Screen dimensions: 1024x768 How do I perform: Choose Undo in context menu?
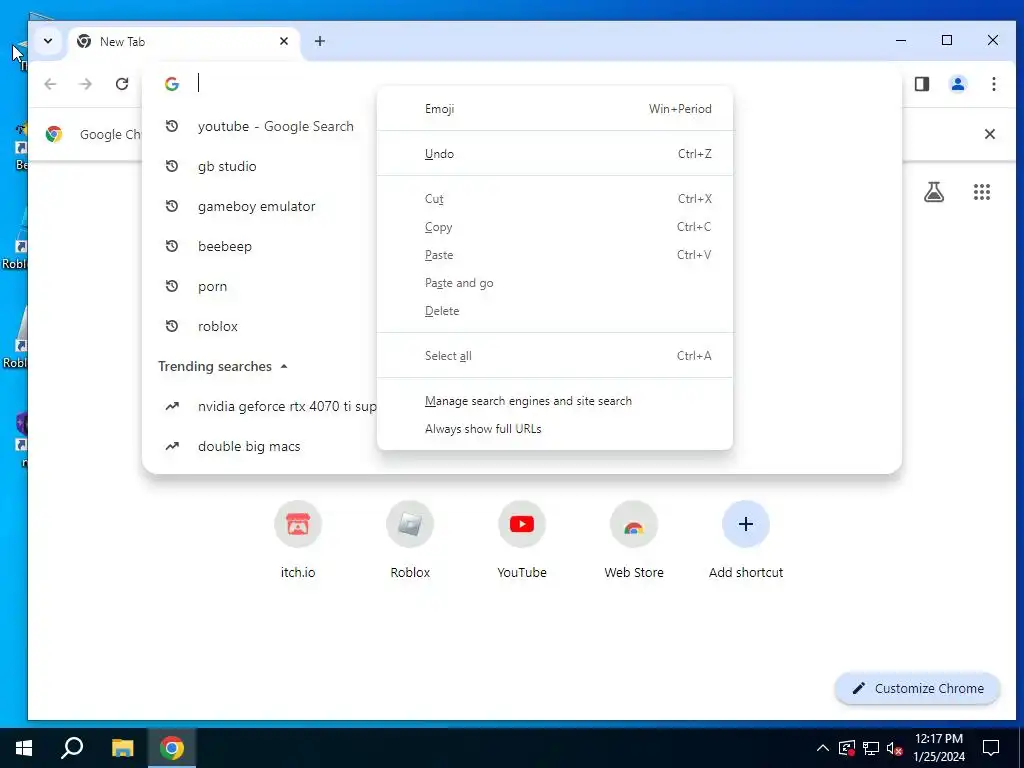click(x=554, y=154)
